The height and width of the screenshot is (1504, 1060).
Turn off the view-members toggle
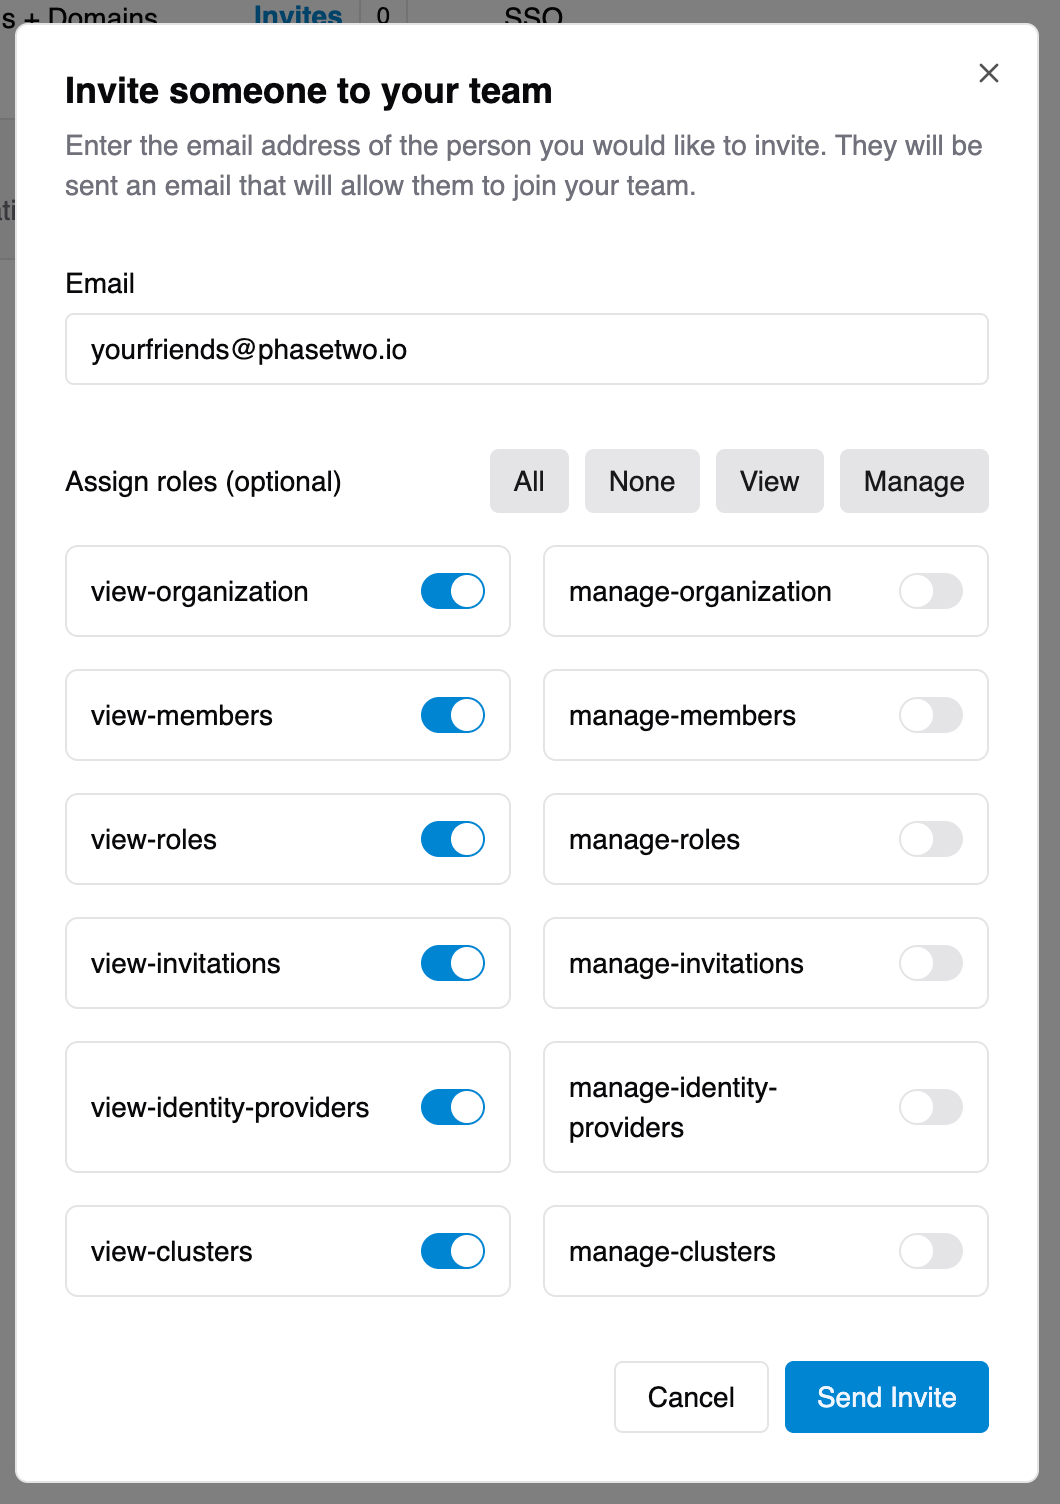pyautogui.click(x=452, y=715)
